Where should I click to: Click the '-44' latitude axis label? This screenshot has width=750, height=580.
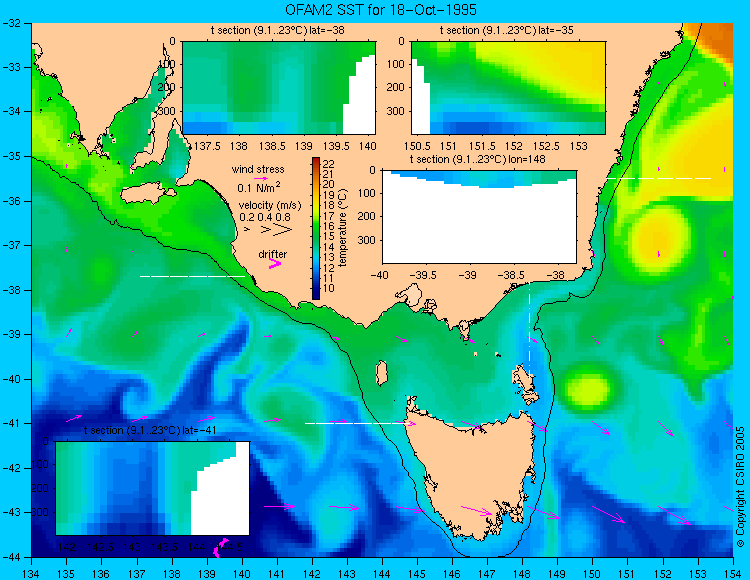(x=11, y=557)
